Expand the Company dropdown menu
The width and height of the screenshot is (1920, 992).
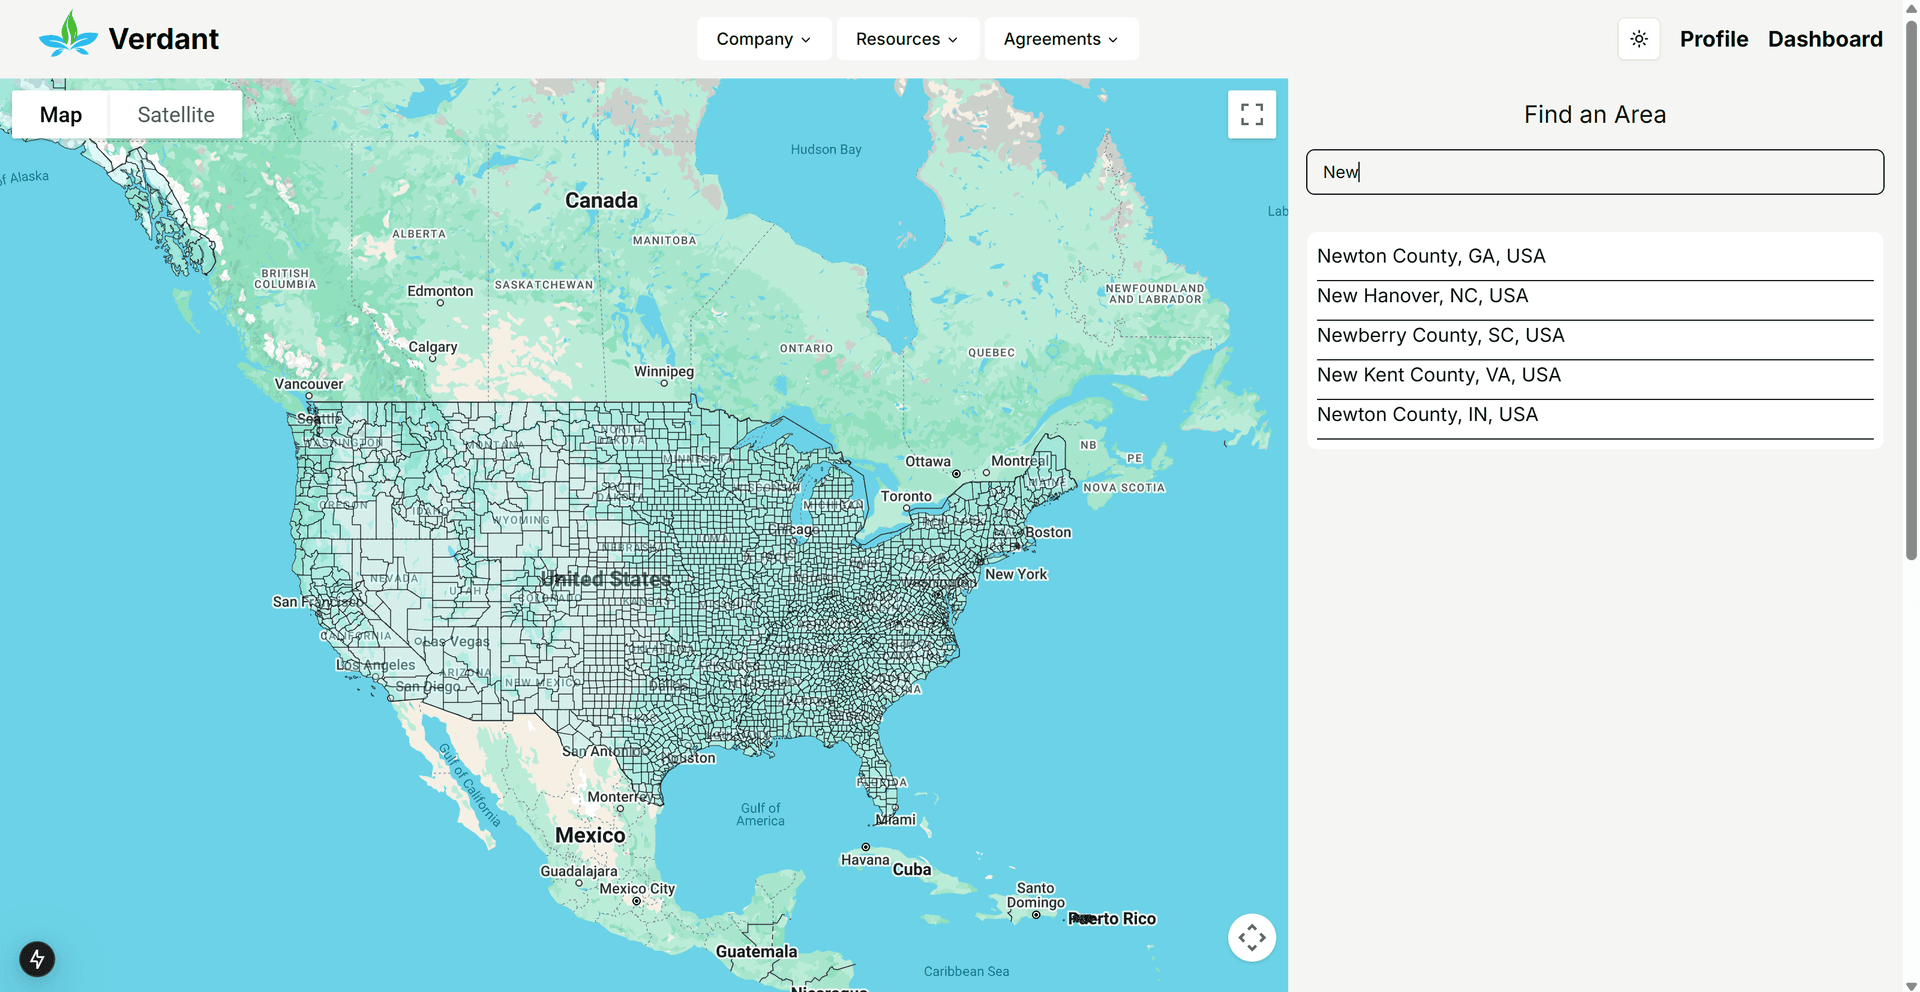pos(763,39)
